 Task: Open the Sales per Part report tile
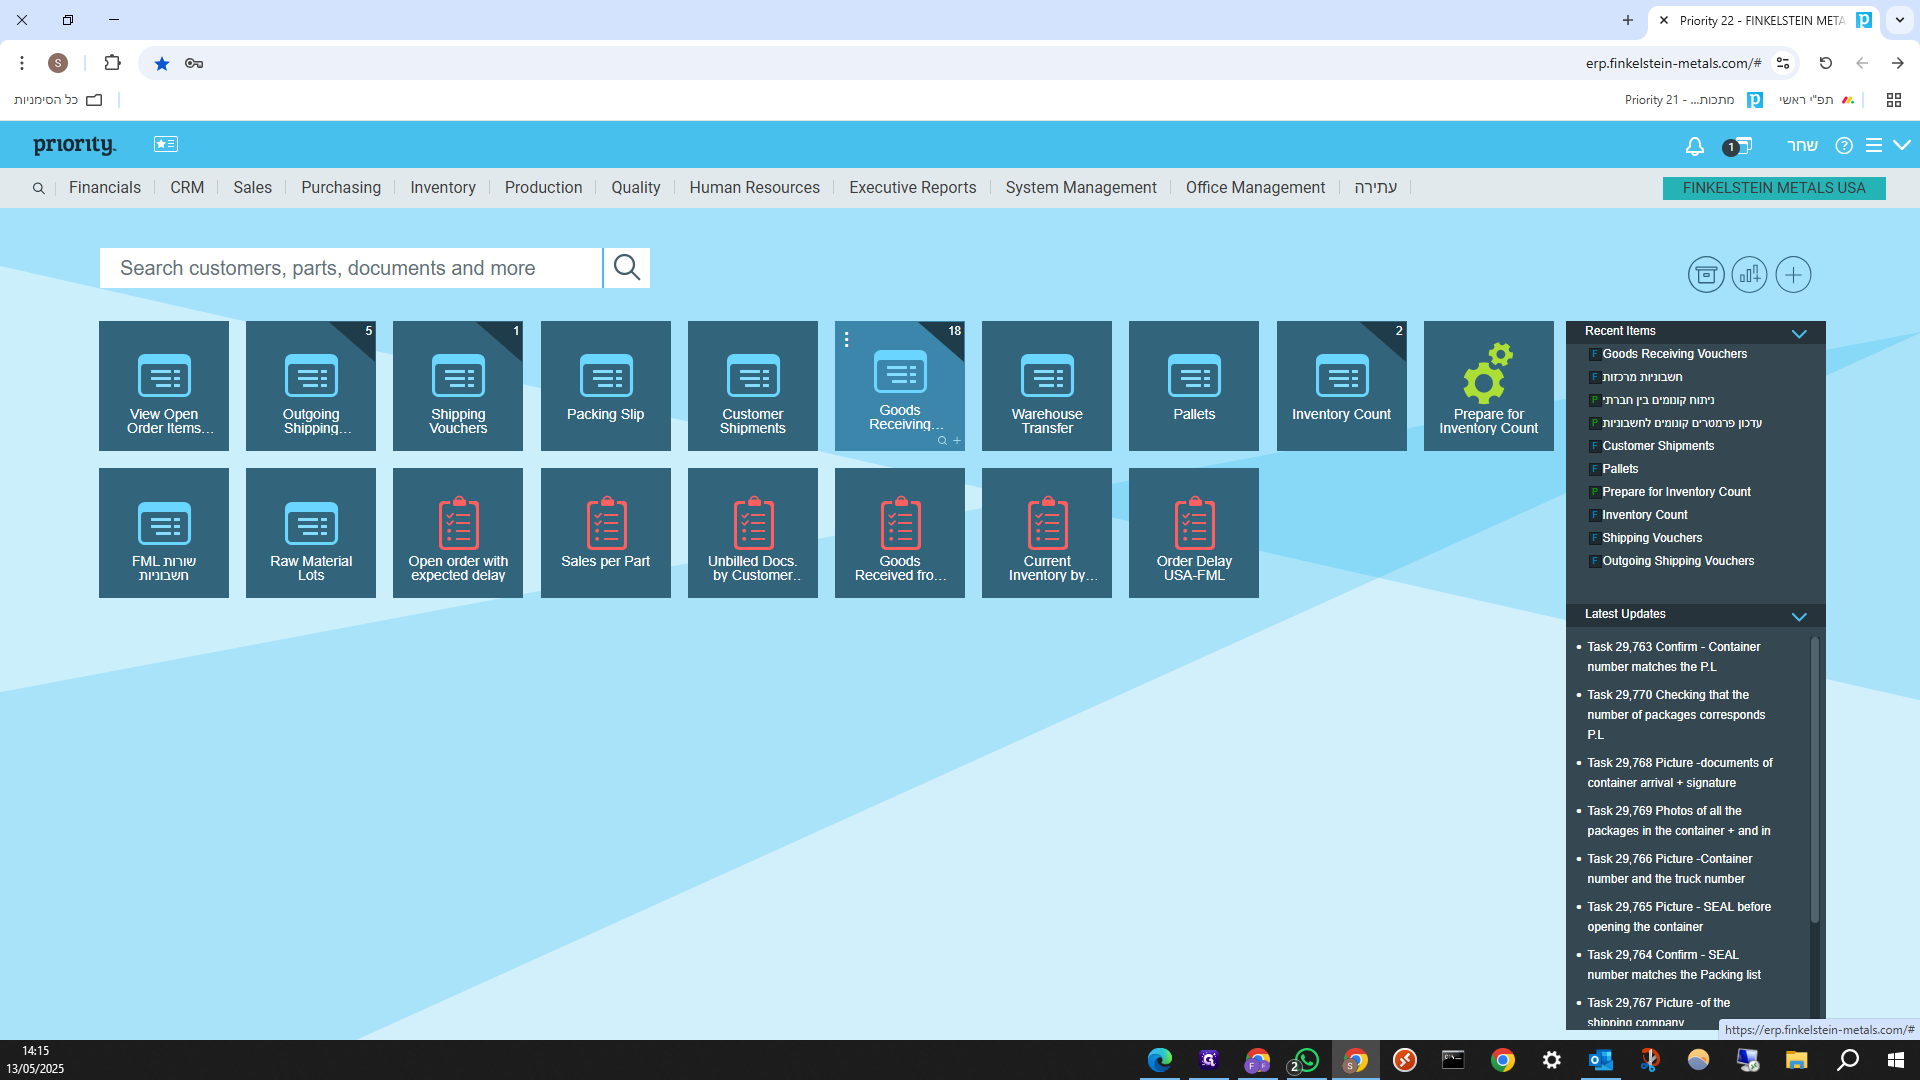click(x=605, y=533)
